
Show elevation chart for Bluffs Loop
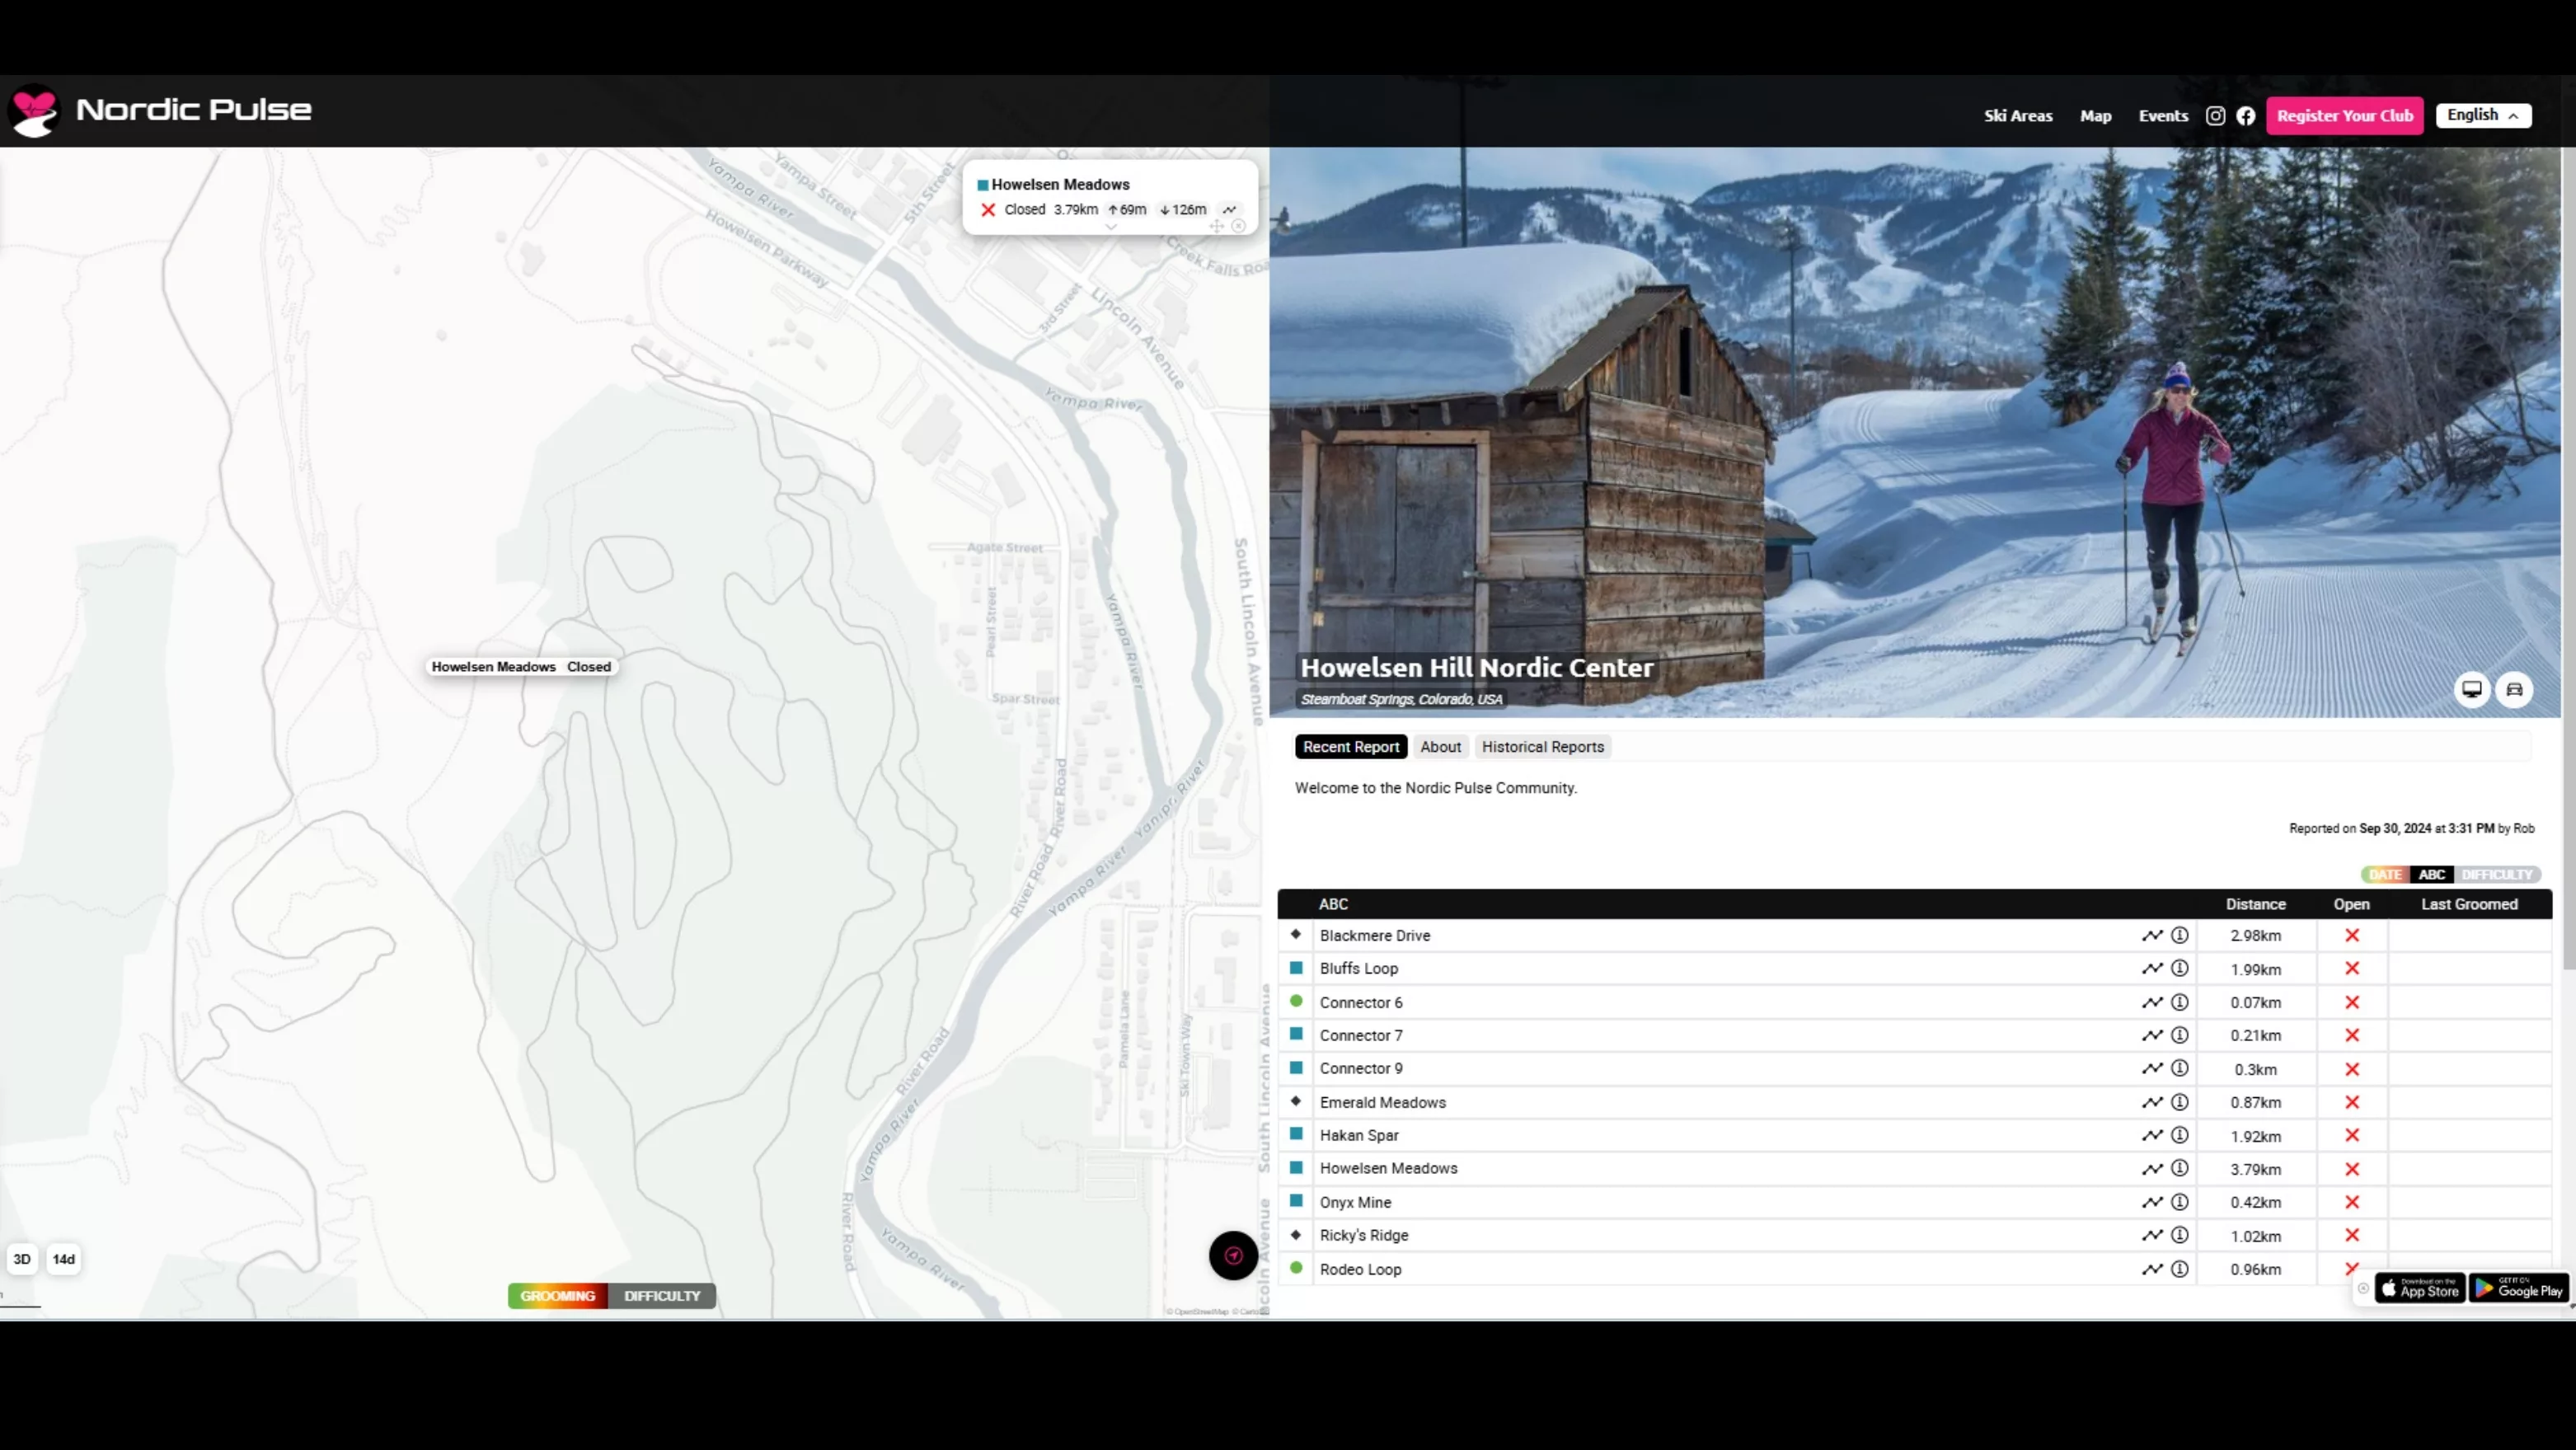click(x=2152, y=968)
